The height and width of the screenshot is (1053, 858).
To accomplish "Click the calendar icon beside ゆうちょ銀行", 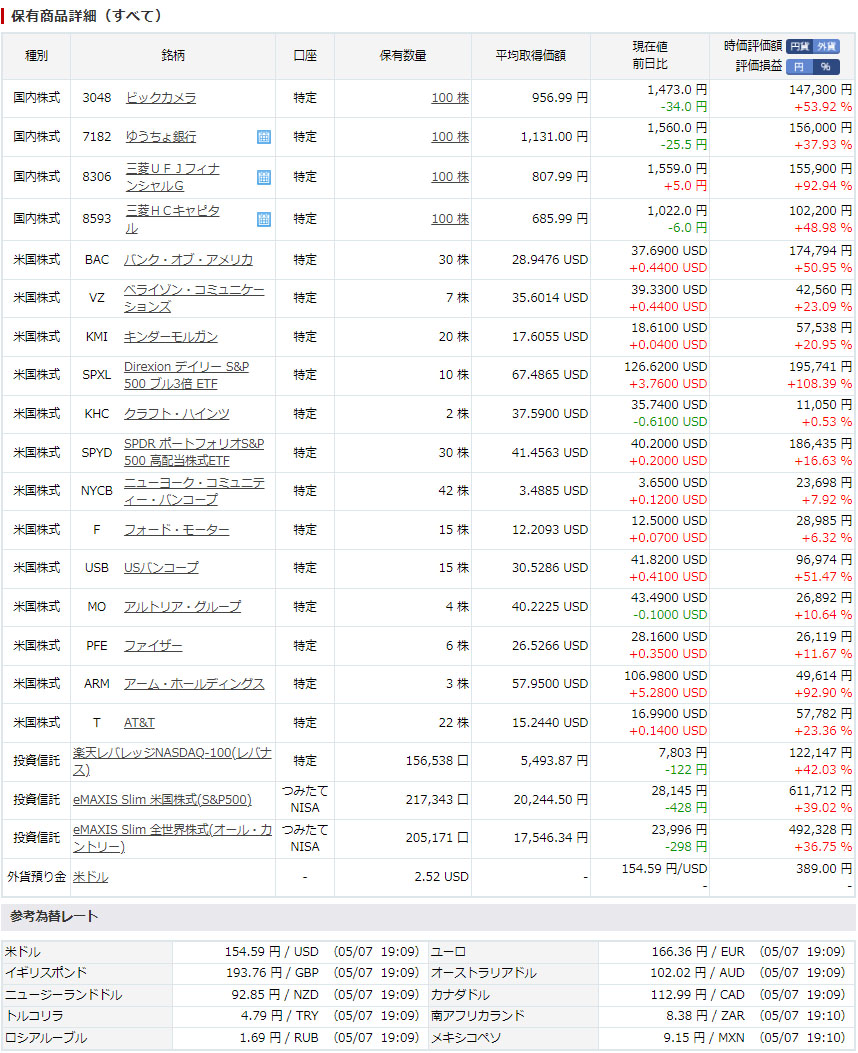I will click(x=264, y=137).
